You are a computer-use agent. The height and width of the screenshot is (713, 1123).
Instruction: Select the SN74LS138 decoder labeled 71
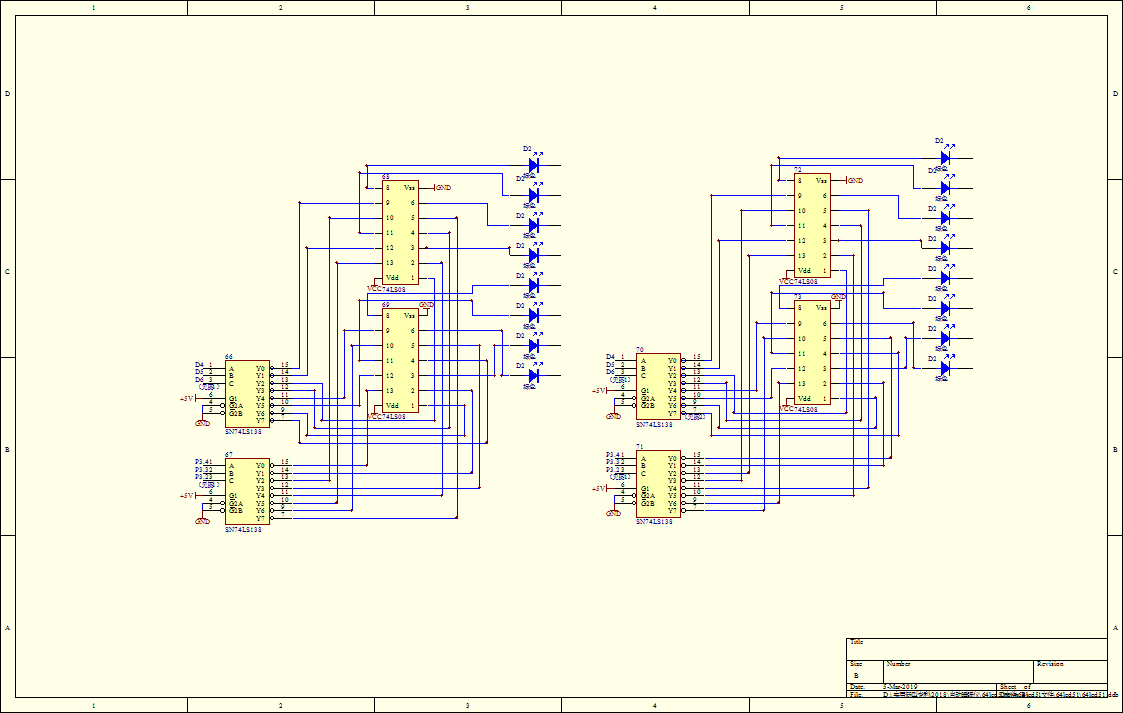coord(658,484)
